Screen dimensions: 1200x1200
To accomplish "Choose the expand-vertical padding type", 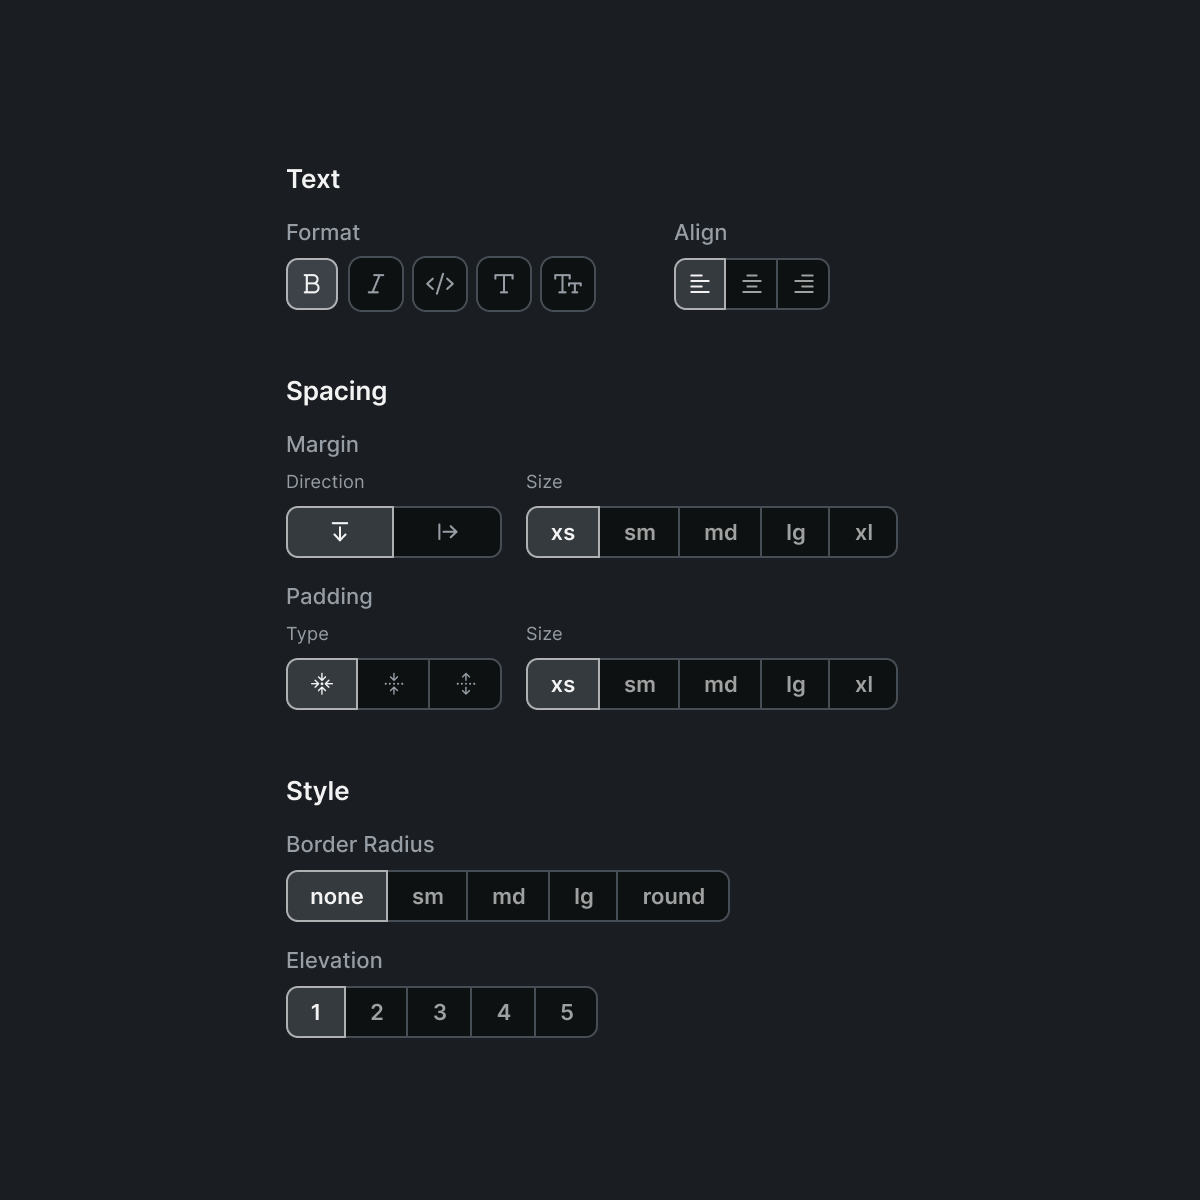I will [x=465, y=684].
